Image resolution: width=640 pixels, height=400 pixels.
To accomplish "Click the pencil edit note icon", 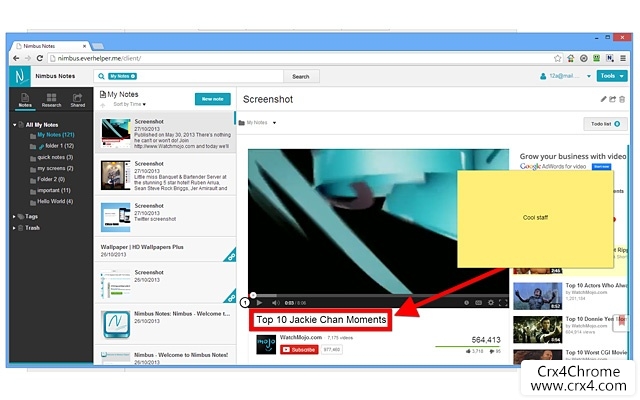I will click(603, 99).
